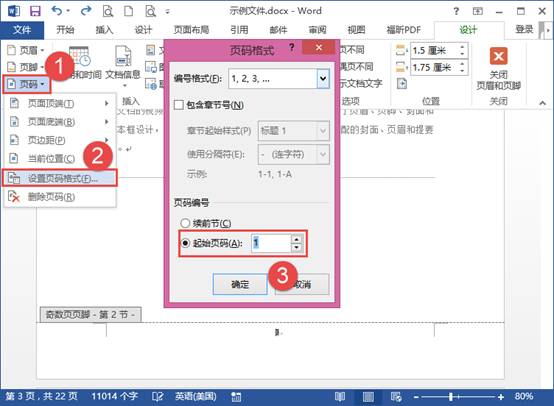The image size is (554, 406).
Task: Open the Footer dropdown button
Action: (x=25, y=67)
